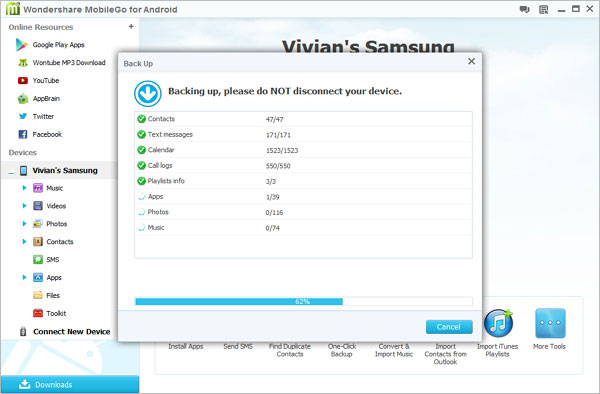
Task: Click the 62% backup progress bar
Action: point(303,301)
